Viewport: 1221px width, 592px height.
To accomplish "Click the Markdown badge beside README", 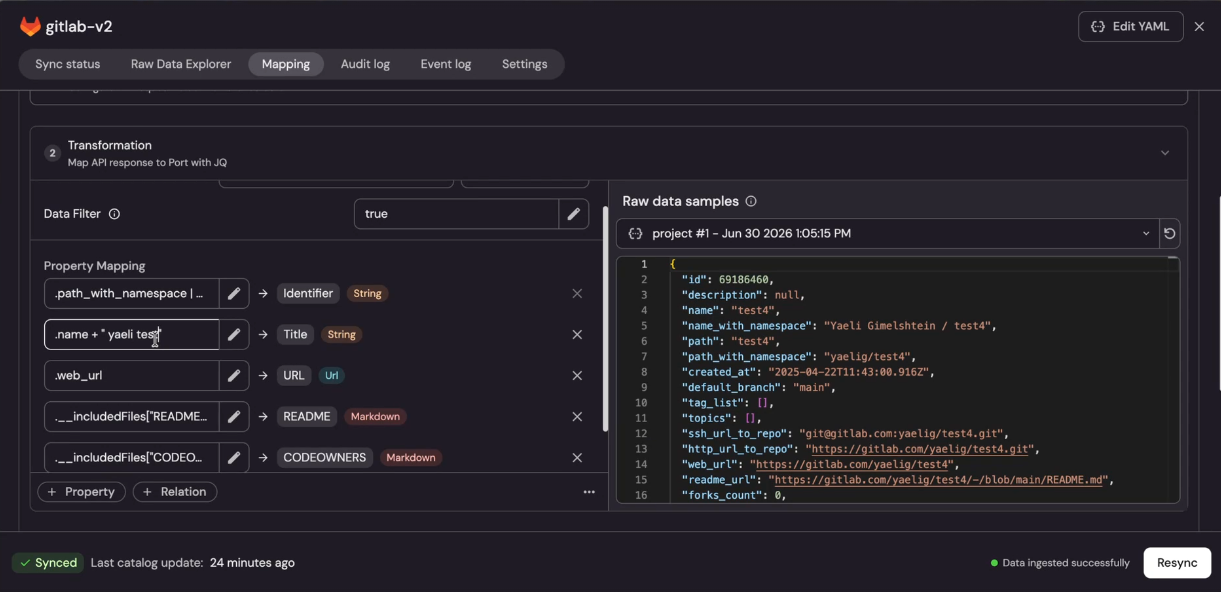I will pyautogui.click(x=375, y=417).
